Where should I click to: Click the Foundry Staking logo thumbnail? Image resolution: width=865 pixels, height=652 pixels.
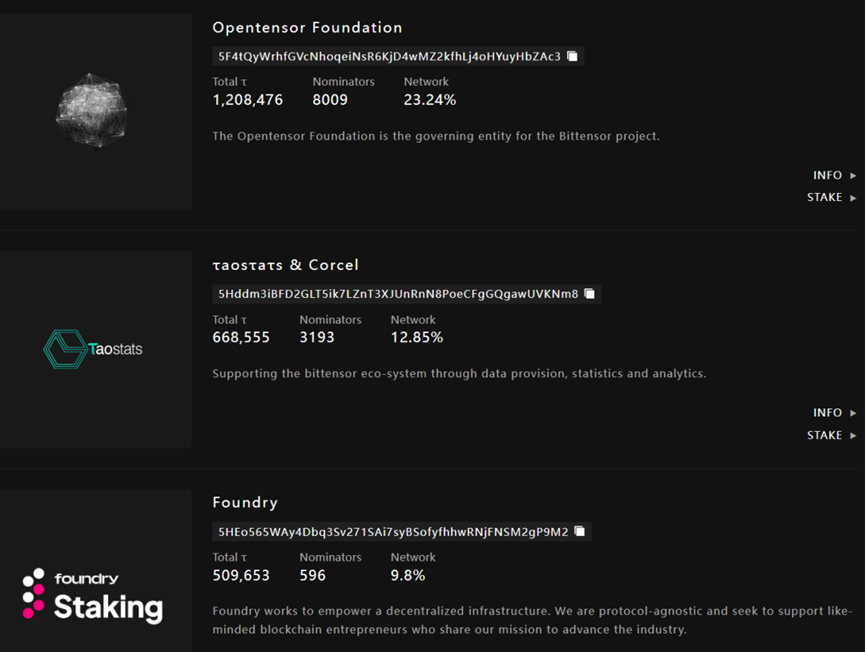(x=95, y=570)
